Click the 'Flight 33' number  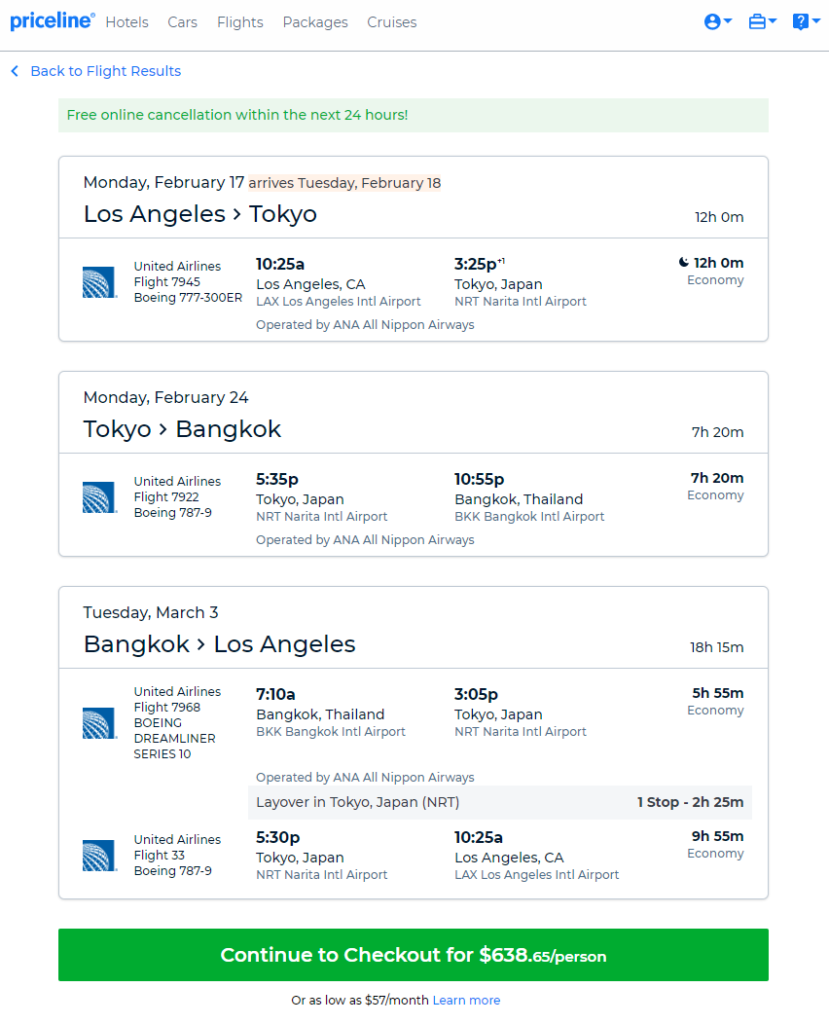pos(159,855)
